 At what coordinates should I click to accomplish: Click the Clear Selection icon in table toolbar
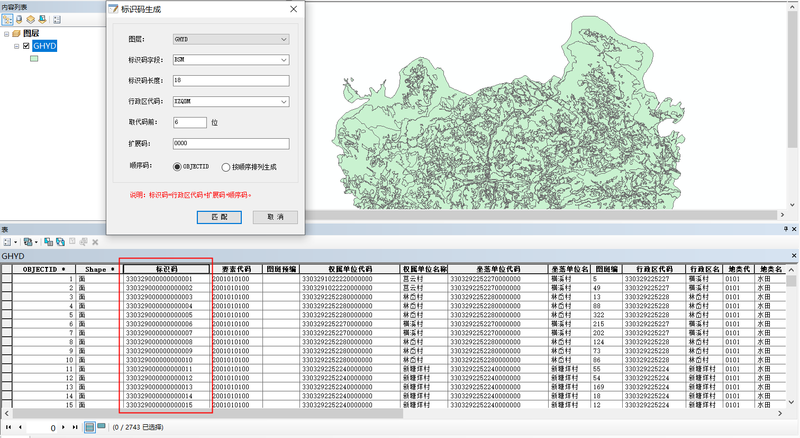coord(72,242)
